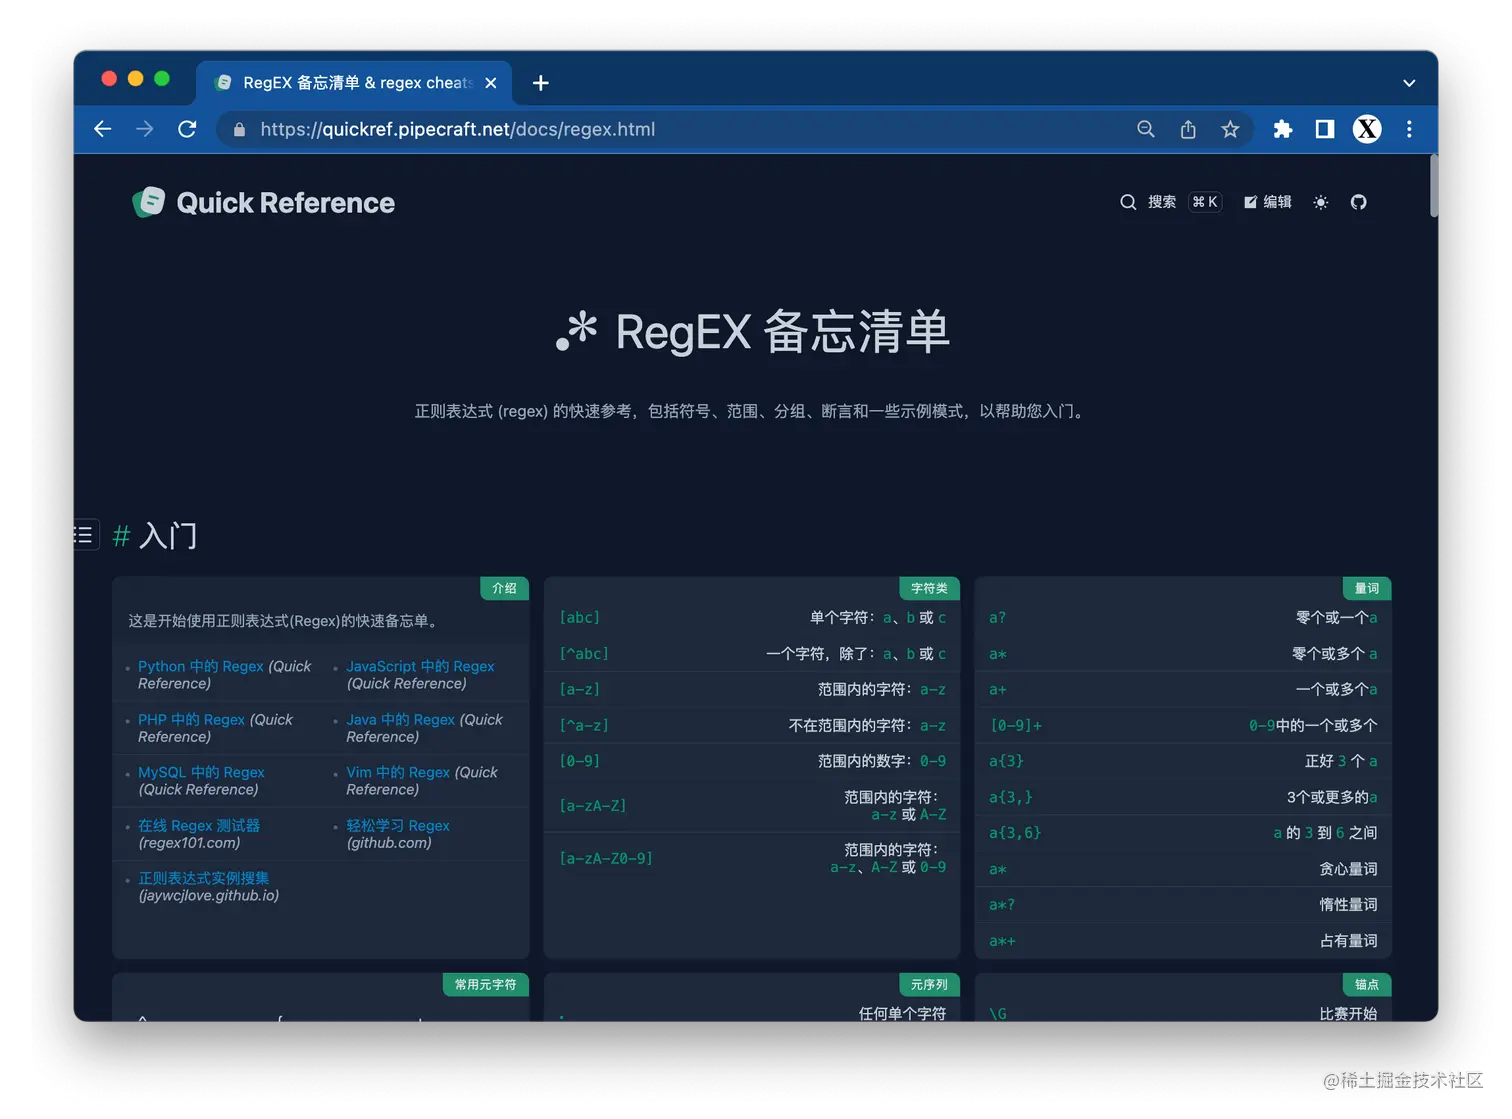Open the zoom magnifier in address bar
The width and height of the screenshot is (1512, 1119).
pyautogui.click(x=1146, y=129)
